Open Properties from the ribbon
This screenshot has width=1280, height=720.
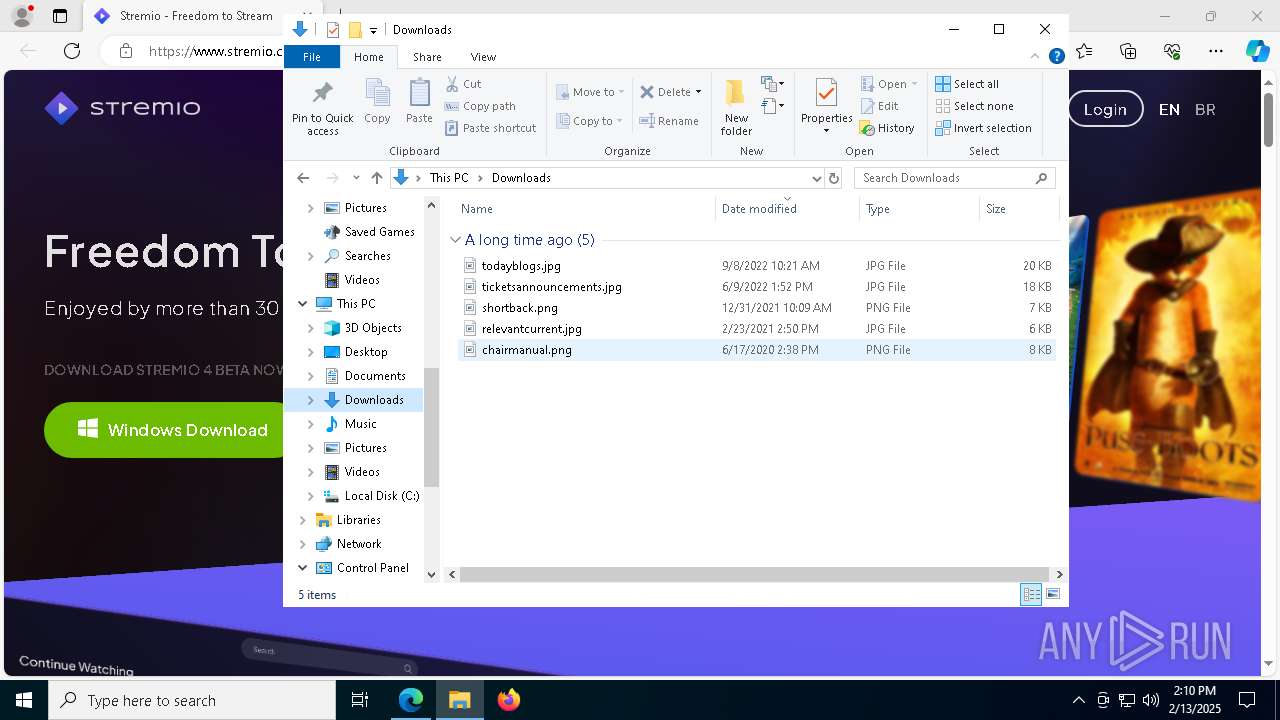click(x=826, y=106)
